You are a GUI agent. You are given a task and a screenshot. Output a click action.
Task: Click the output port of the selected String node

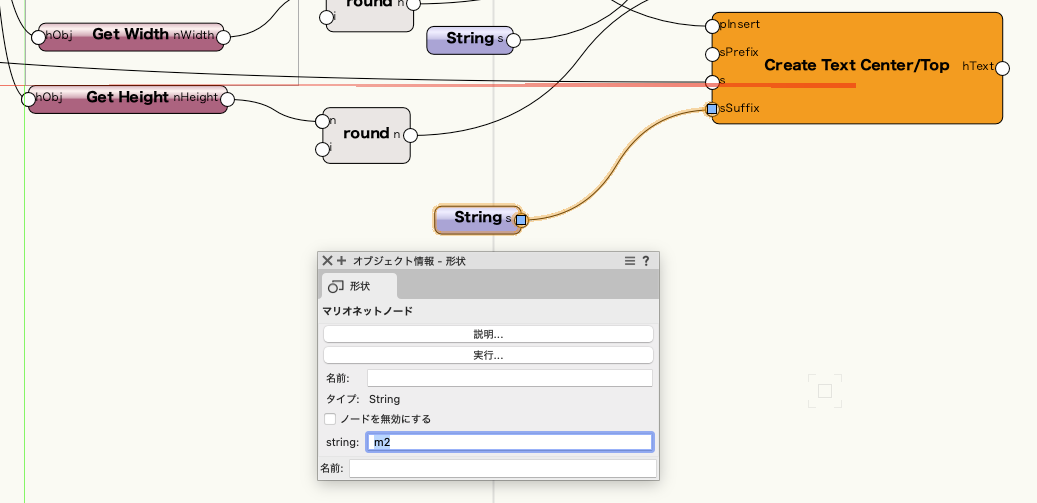521,219
